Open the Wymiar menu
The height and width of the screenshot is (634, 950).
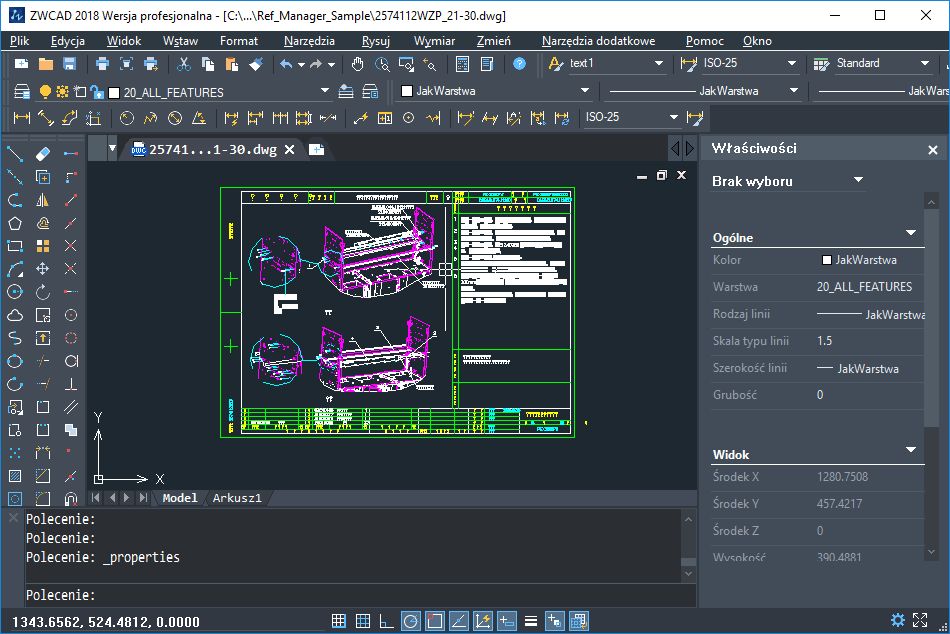click(x=434, y=41)
